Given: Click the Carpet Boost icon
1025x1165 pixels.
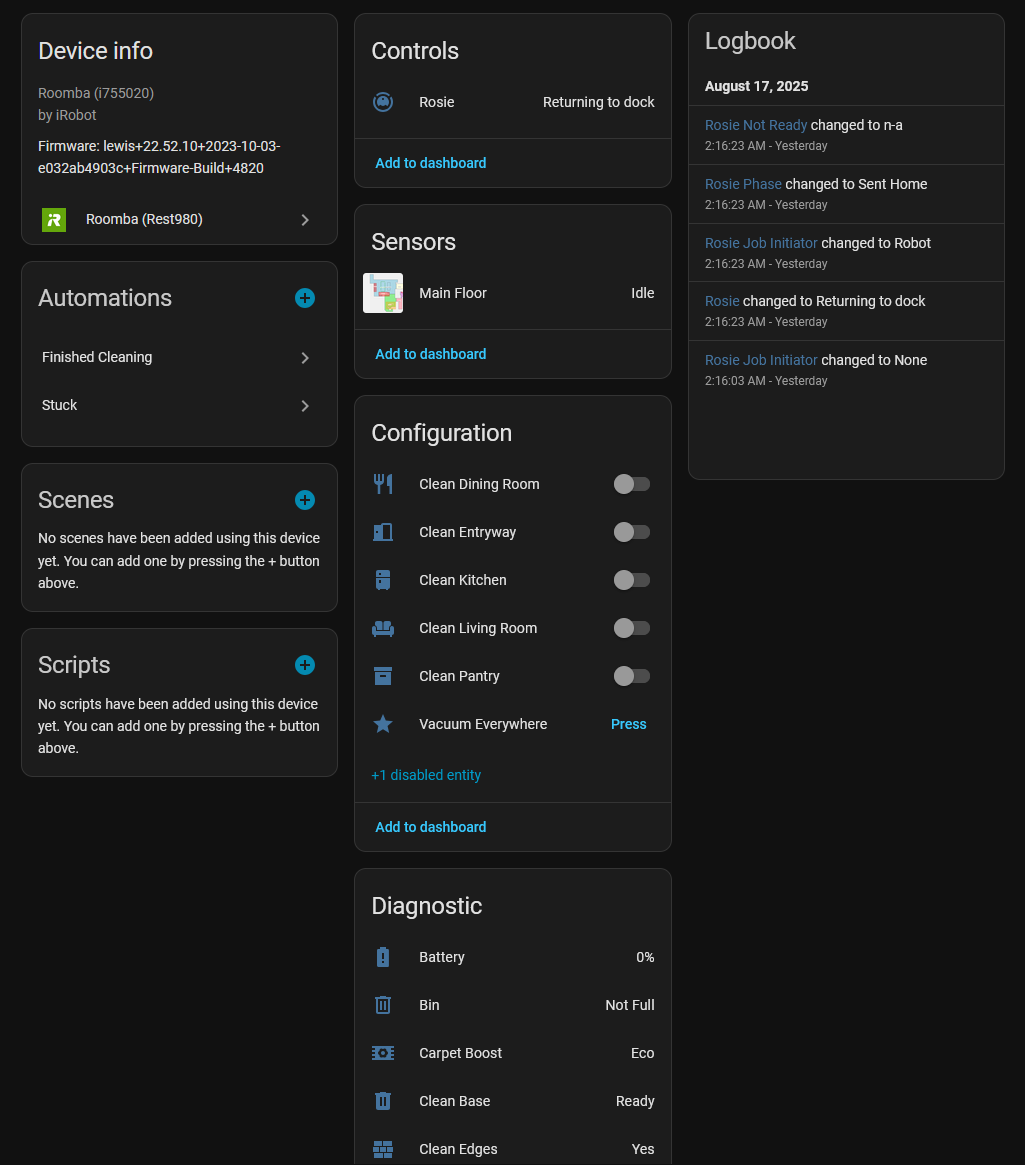Looking at the screenshot, I should (x=383, y=1053).
